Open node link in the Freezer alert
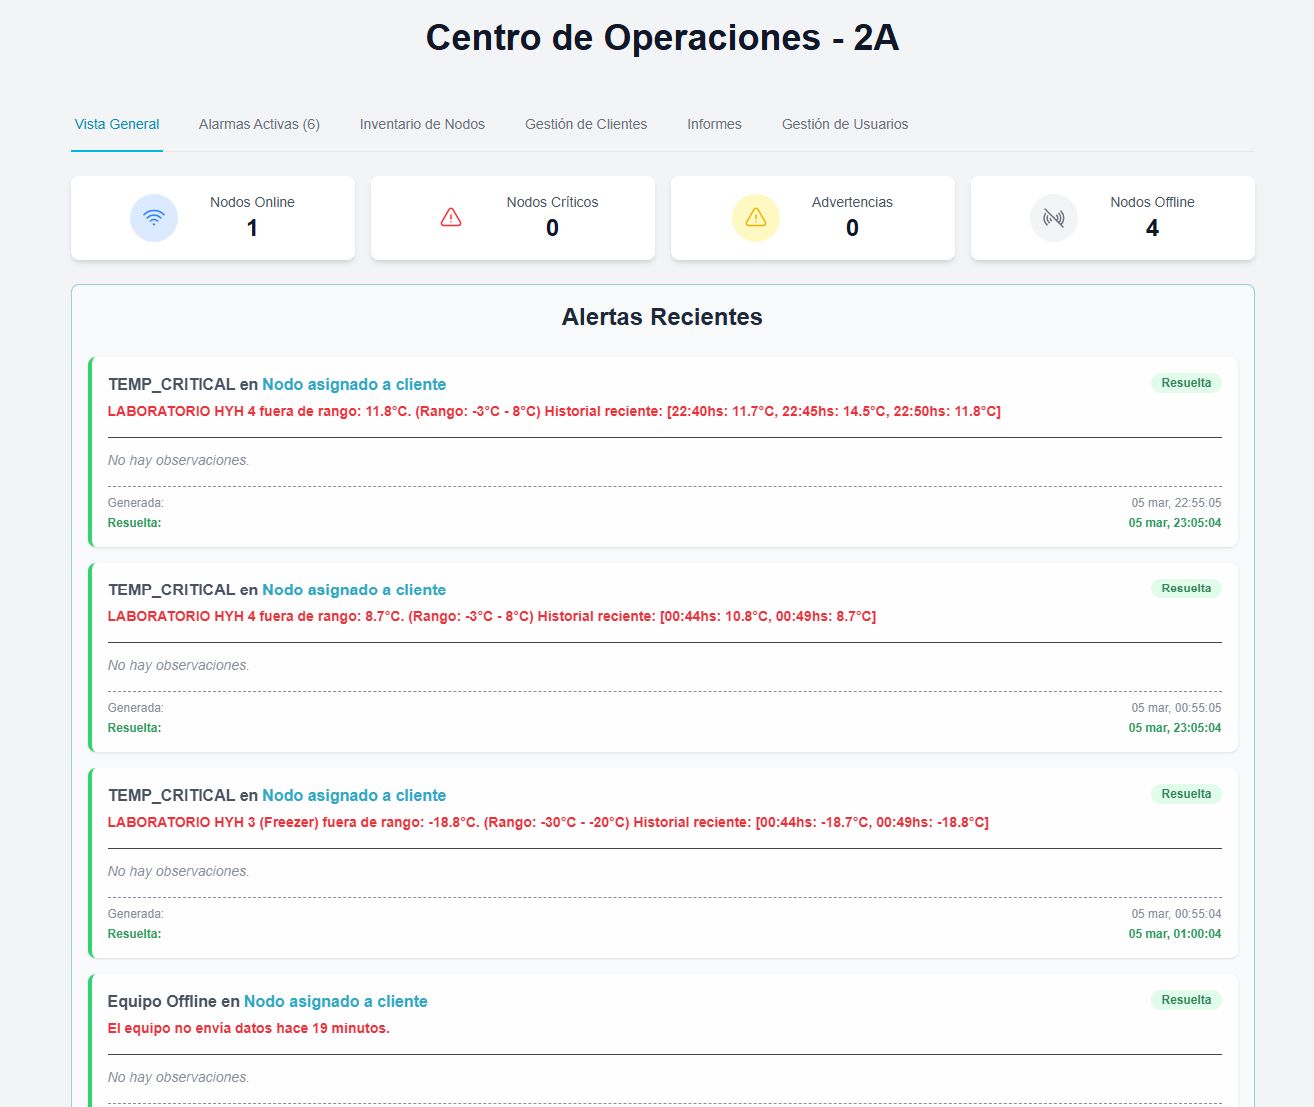The width and height of the screenshot is (1314, 1107). coord(354,795)
